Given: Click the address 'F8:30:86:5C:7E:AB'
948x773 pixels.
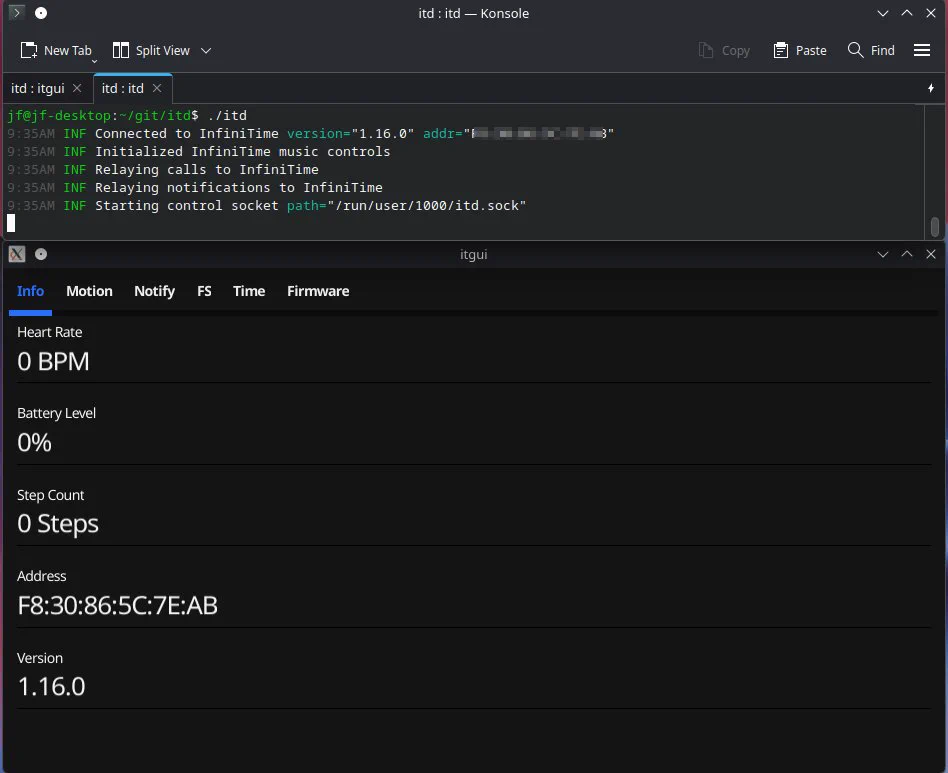Looking at the screenshot, I should pos(117,606).
